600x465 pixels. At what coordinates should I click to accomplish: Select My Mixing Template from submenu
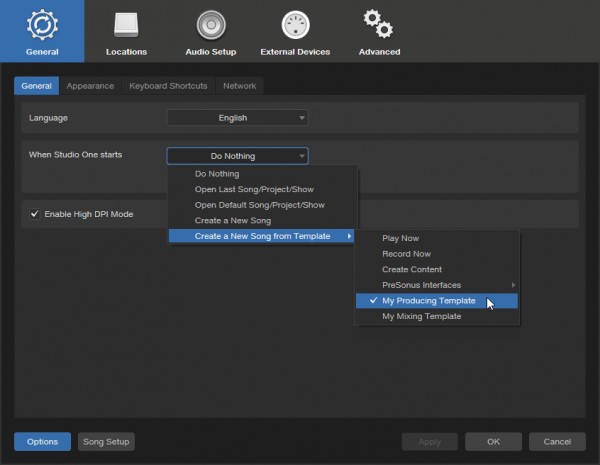421,316
